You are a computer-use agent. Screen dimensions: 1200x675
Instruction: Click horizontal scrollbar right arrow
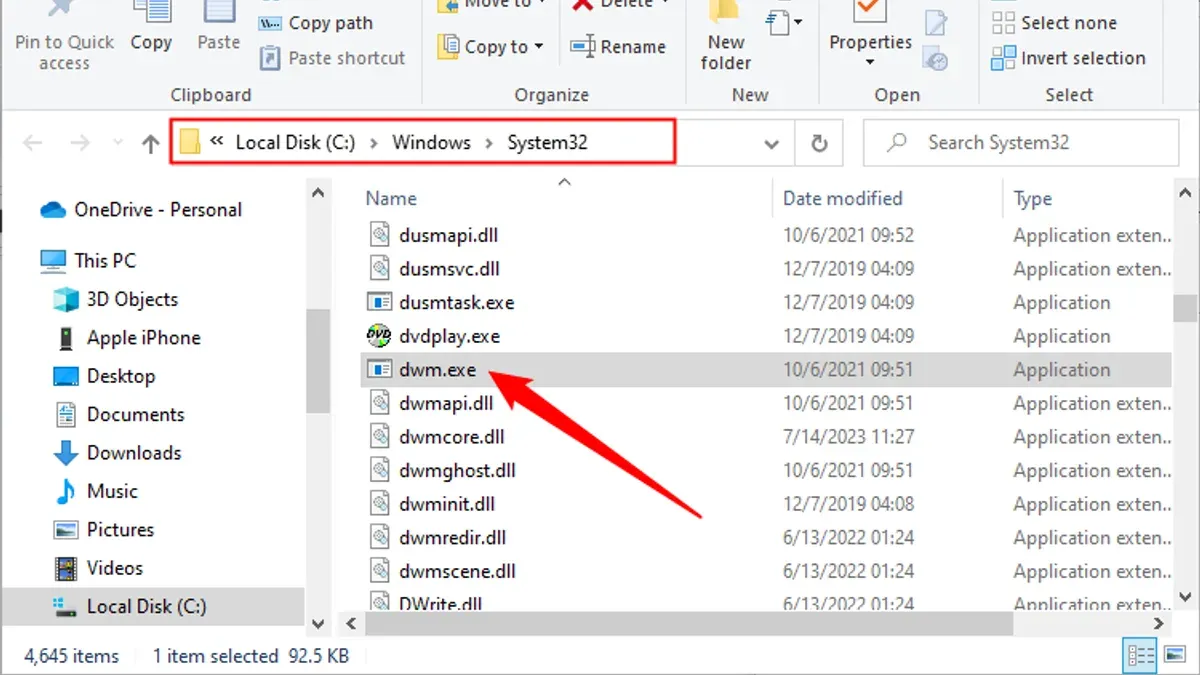[x=1157, y=623]
